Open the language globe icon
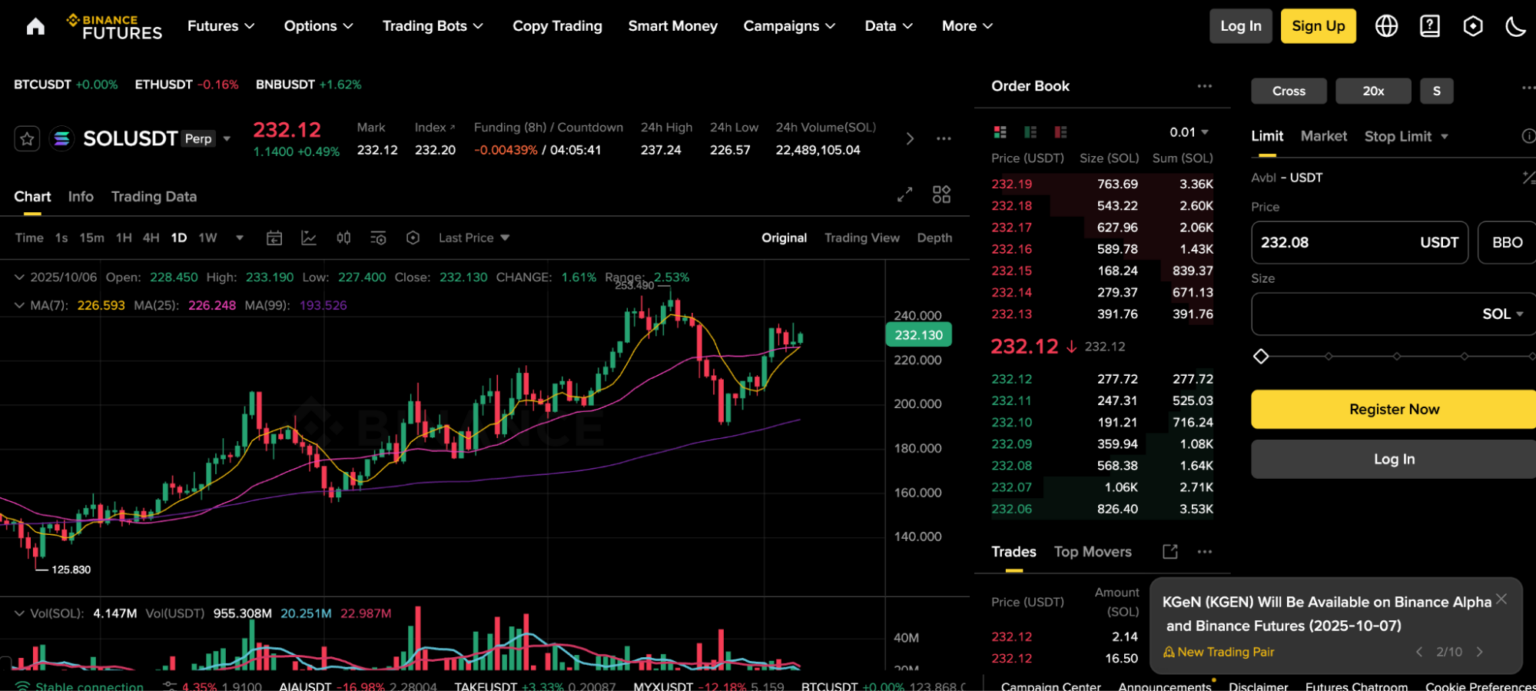This screenshot has height=691, width=1536. [1386, 26]
